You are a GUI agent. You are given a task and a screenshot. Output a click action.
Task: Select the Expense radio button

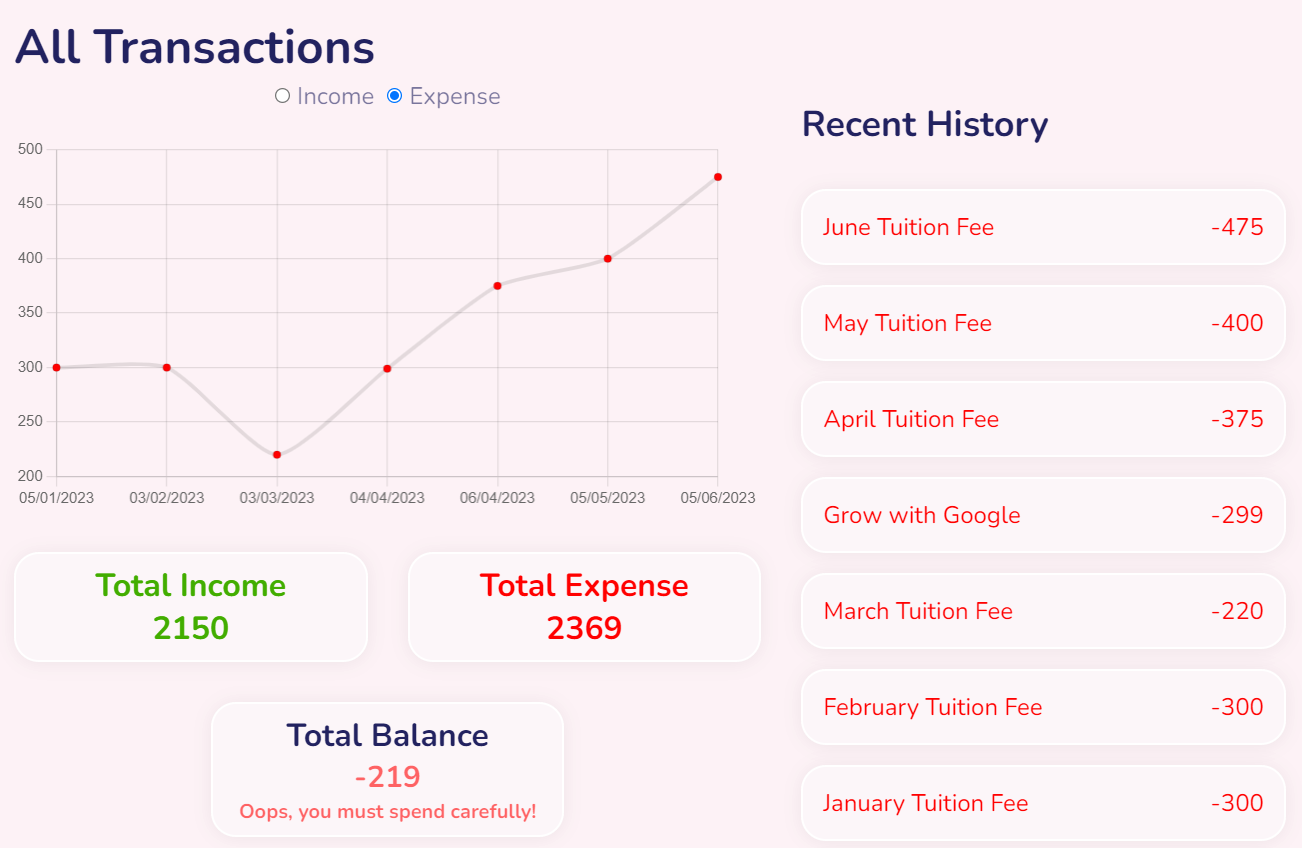(x=398, y=96)
